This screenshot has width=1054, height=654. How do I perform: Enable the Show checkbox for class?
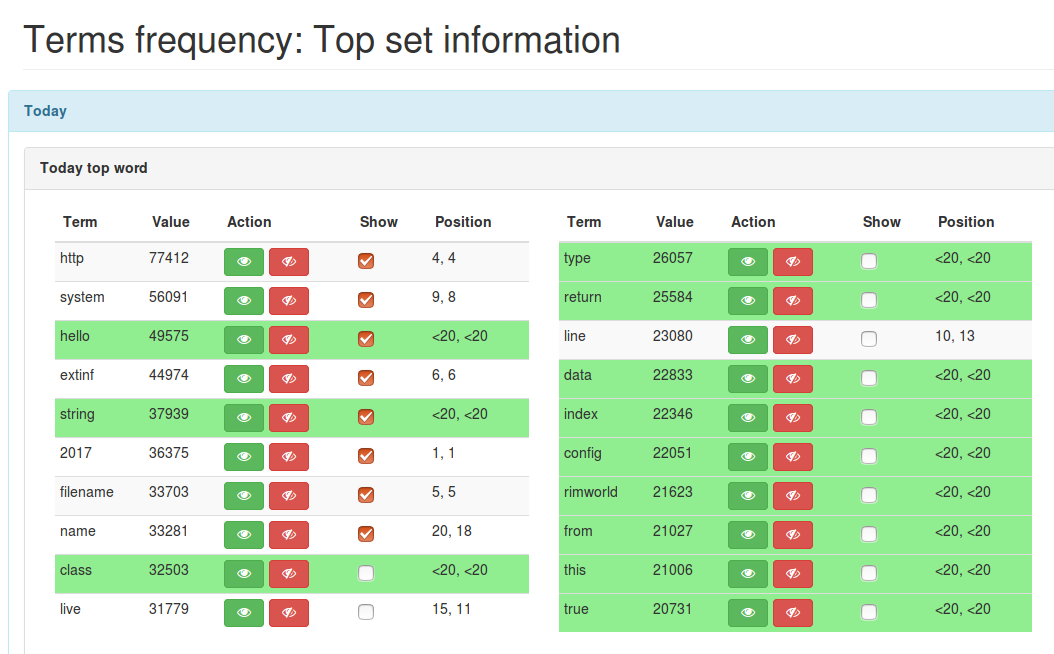click(366, 573)
